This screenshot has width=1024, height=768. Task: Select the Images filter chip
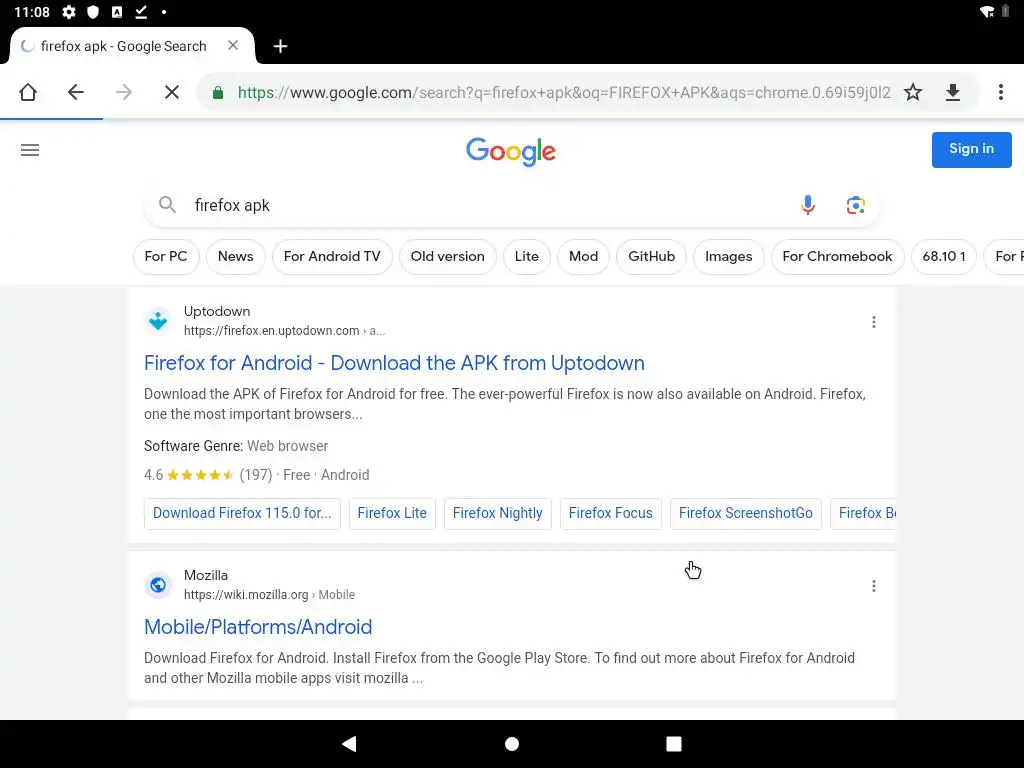click(728, 256)
